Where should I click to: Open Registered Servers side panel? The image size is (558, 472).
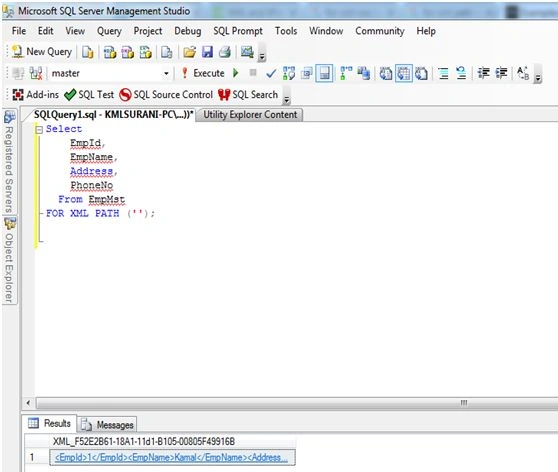point(10,161)
